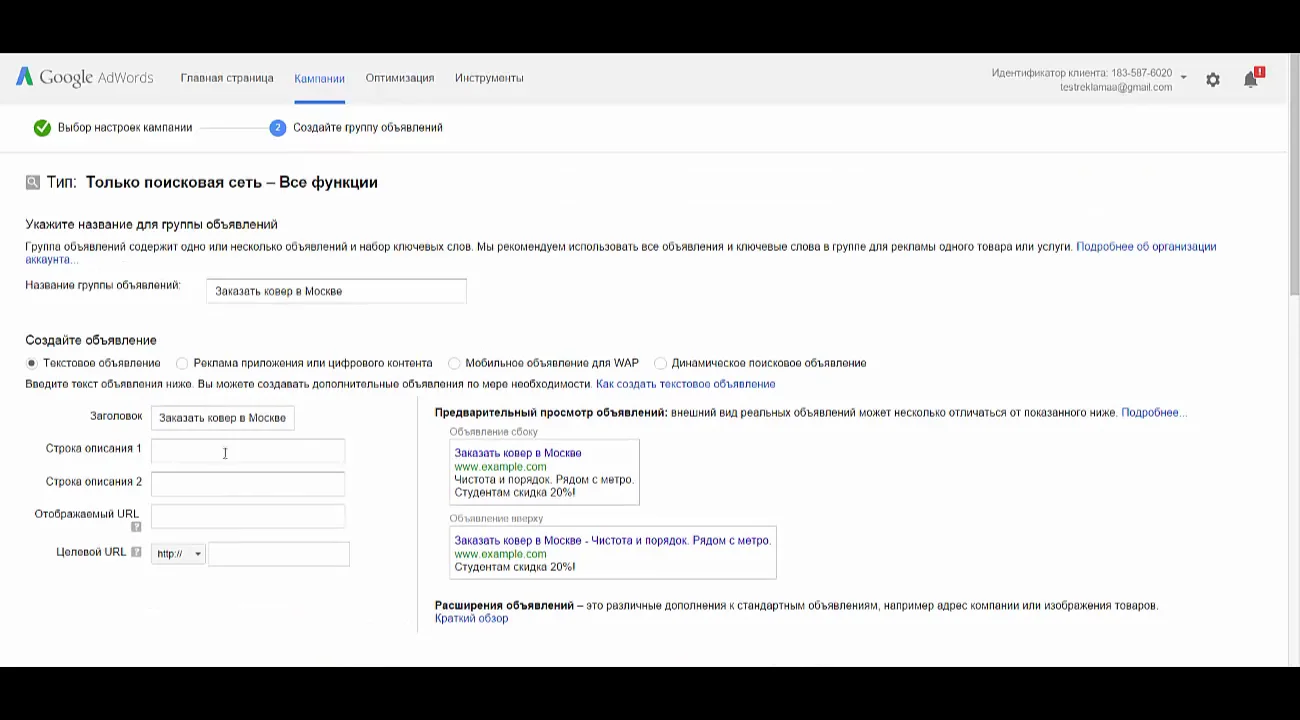Click Идентификатор клиента 183-587-6020 text

tap(1082, 74)
